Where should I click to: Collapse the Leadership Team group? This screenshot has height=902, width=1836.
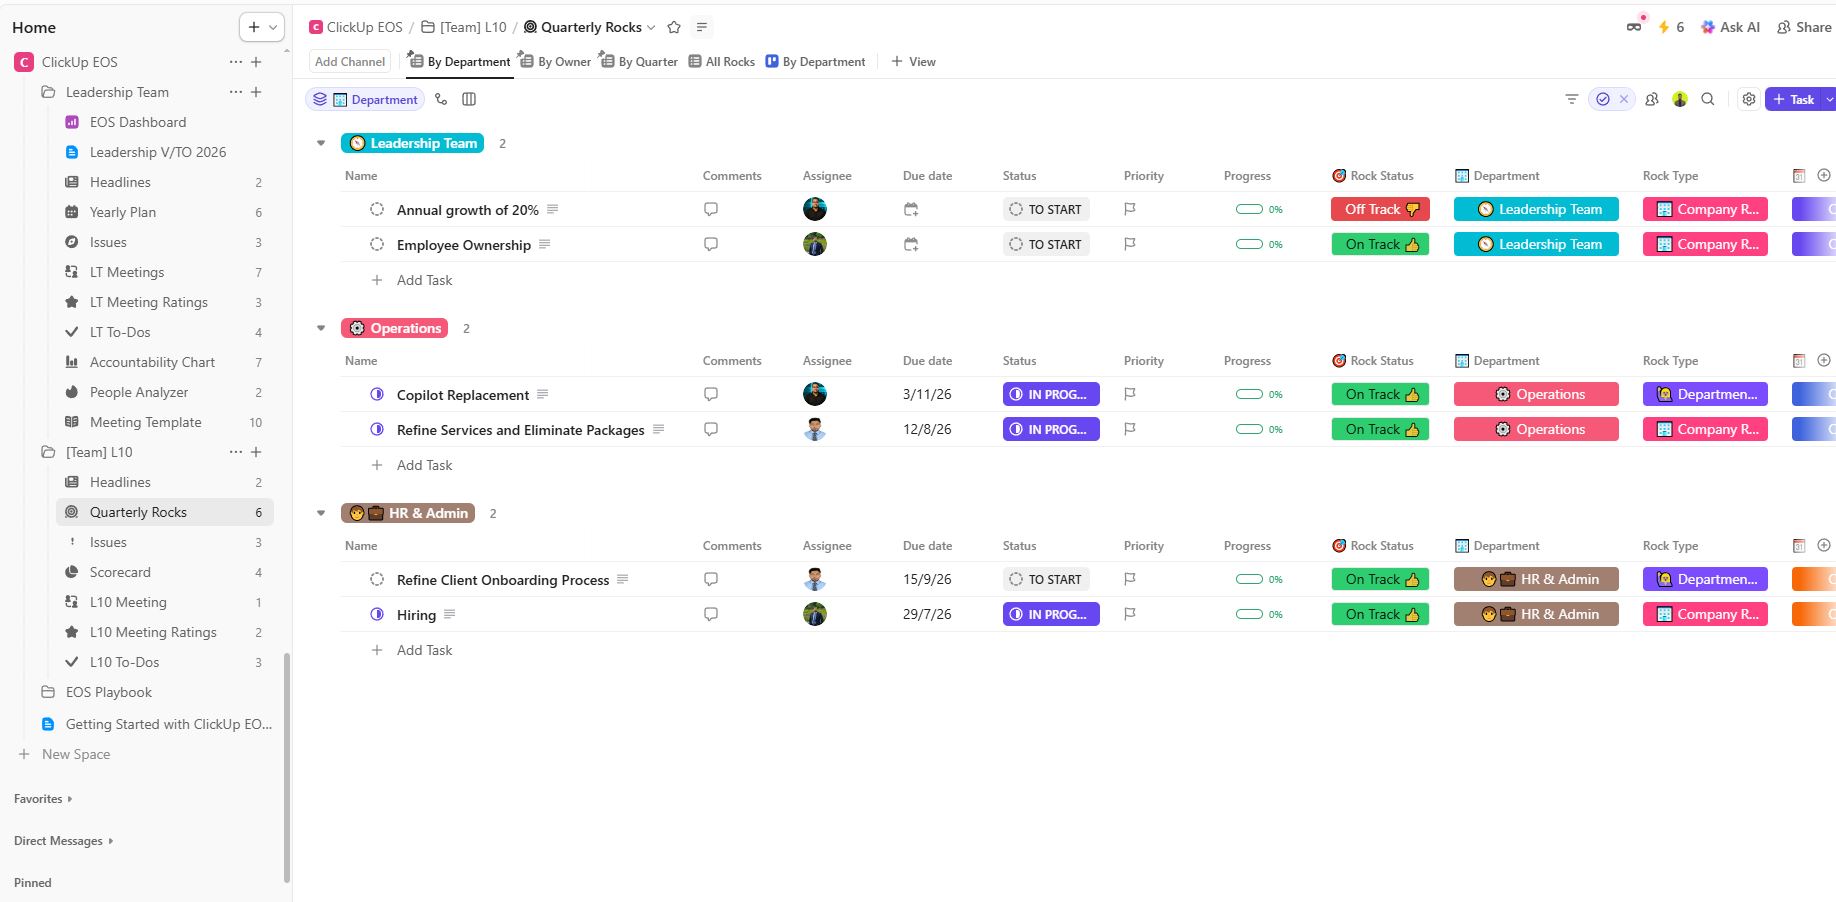tap(321, 143)
